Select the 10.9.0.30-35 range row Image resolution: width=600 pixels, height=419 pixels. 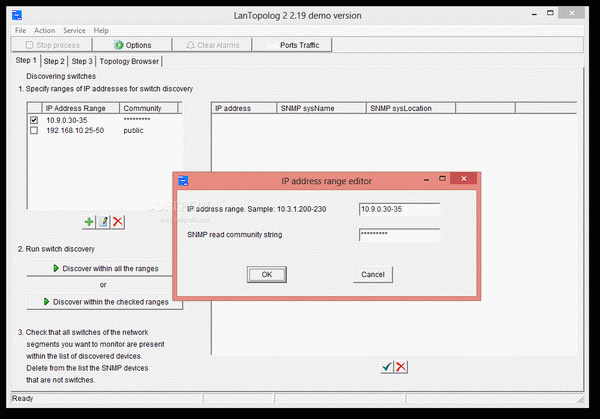pos(104,120)
